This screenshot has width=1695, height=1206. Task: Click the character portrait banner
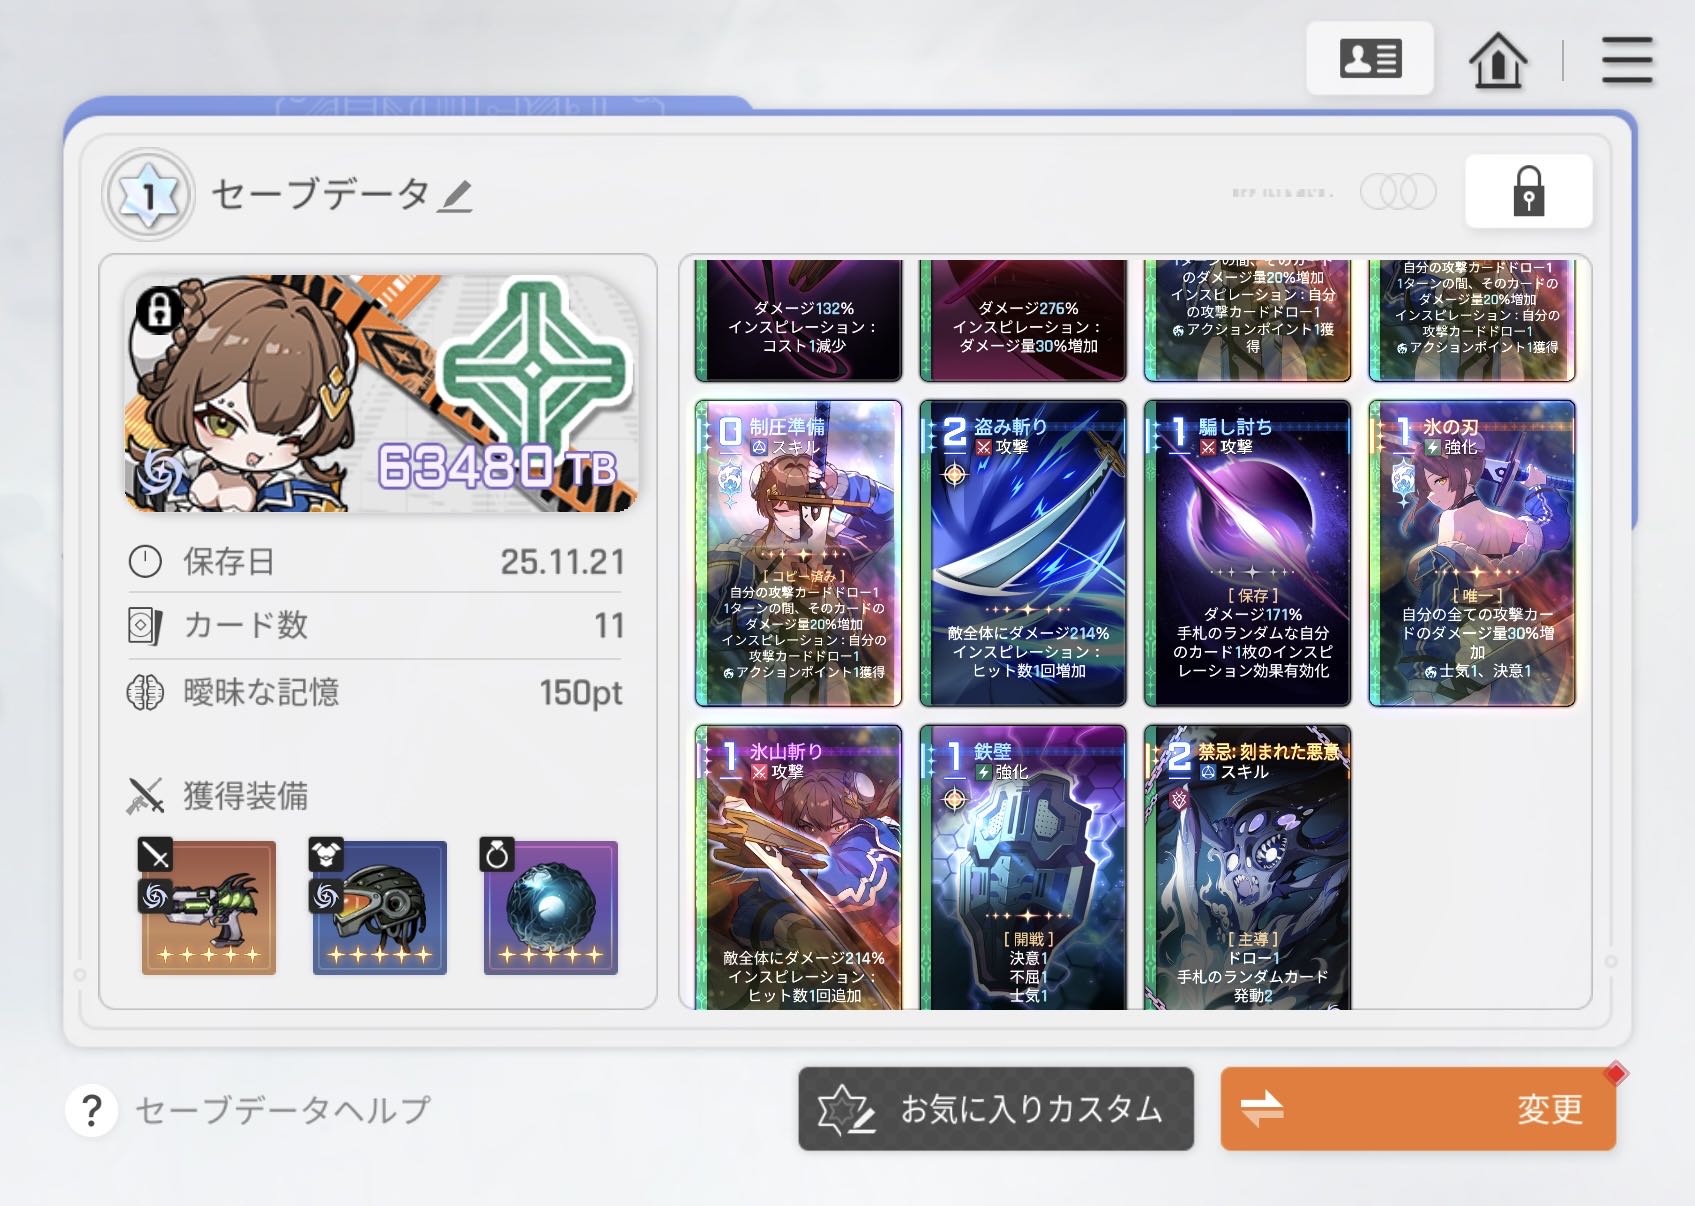click(x=381, y=393)
